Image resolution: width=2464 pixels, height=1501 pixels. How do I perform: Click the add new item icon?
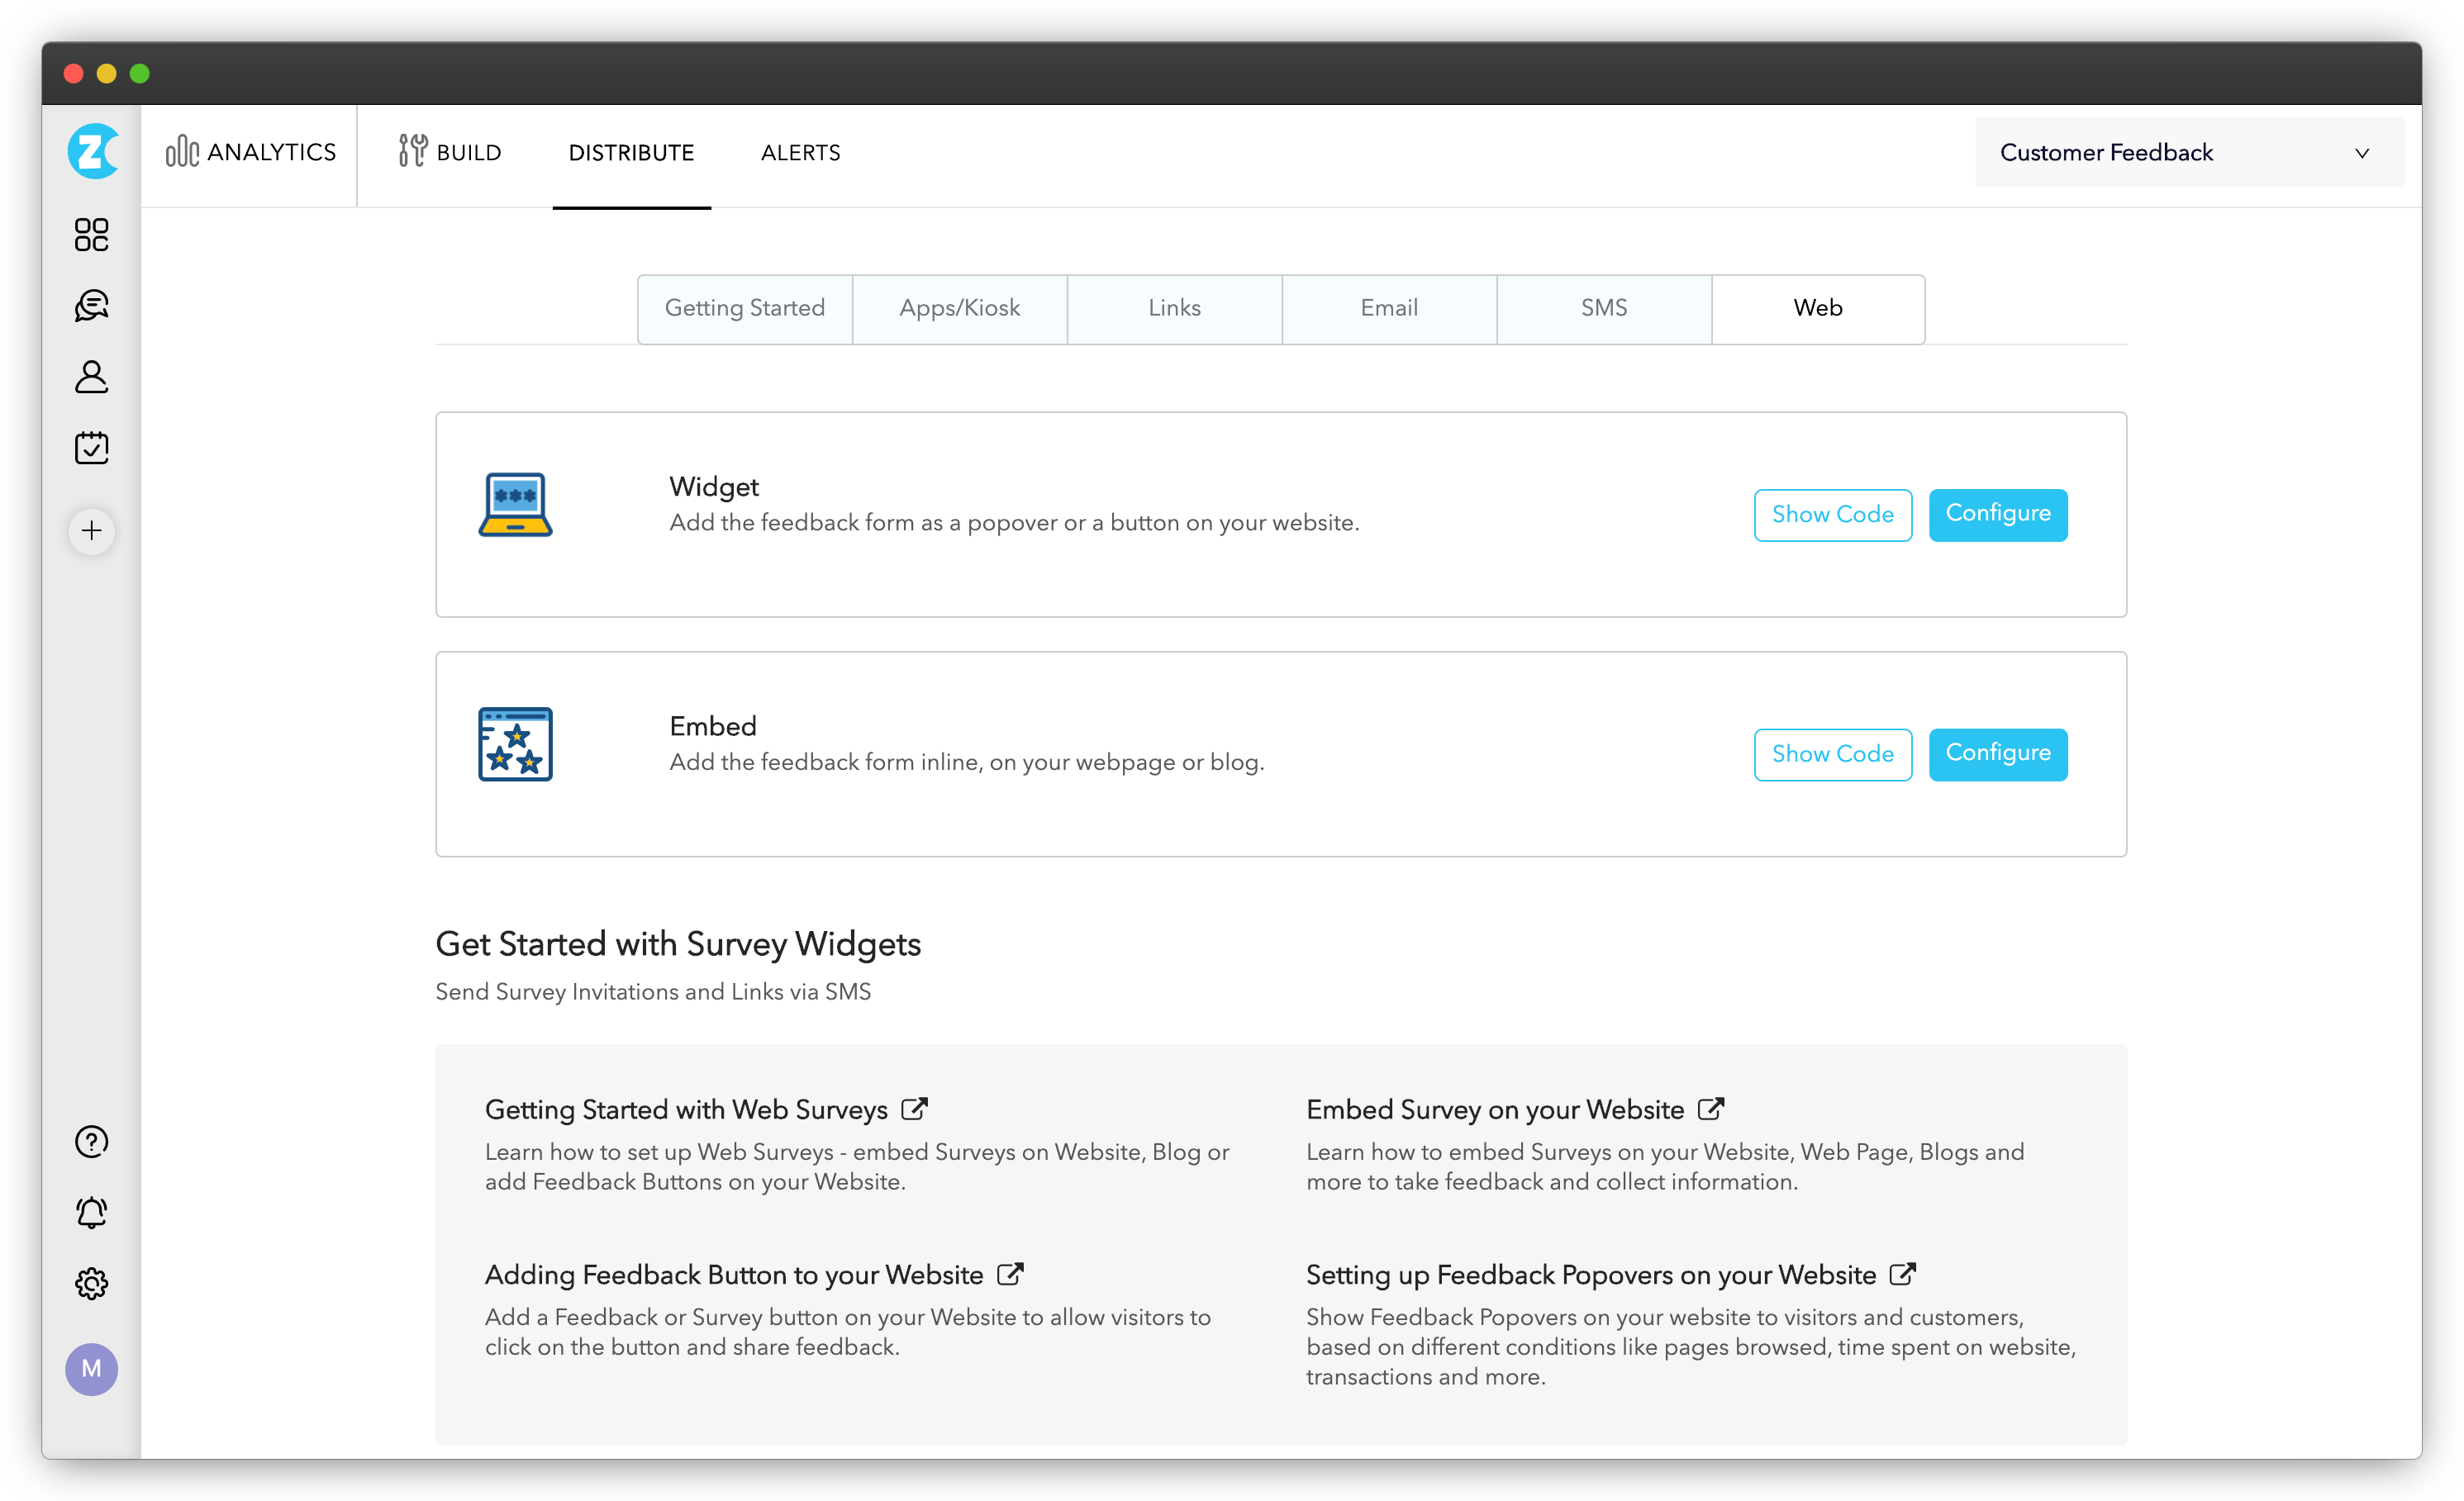point(92,528)
